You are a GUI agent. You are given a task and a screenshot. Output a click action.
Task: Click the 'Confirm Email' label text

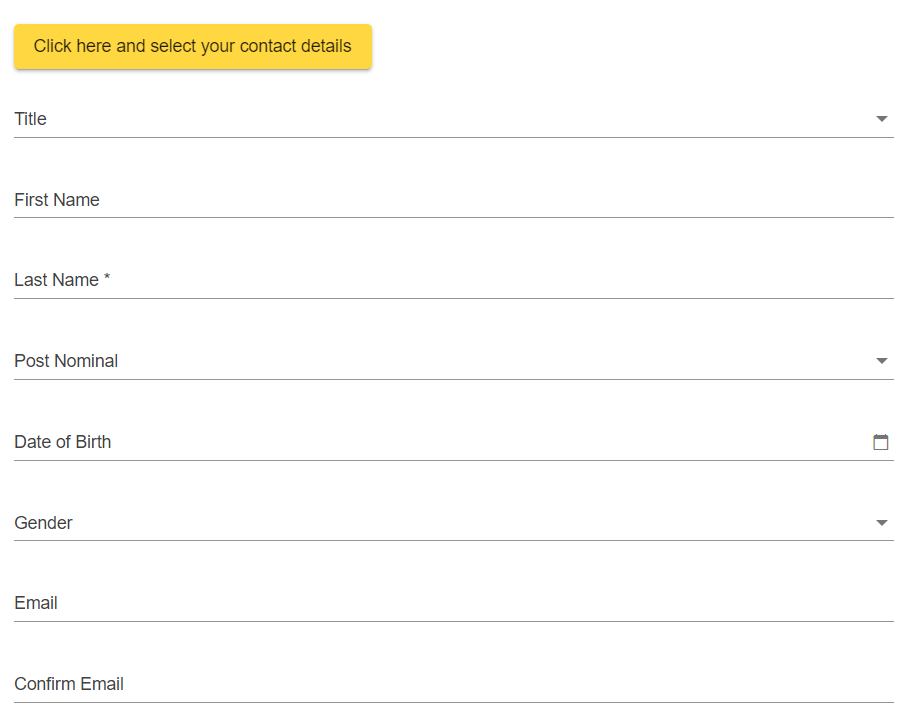(69, 684)
